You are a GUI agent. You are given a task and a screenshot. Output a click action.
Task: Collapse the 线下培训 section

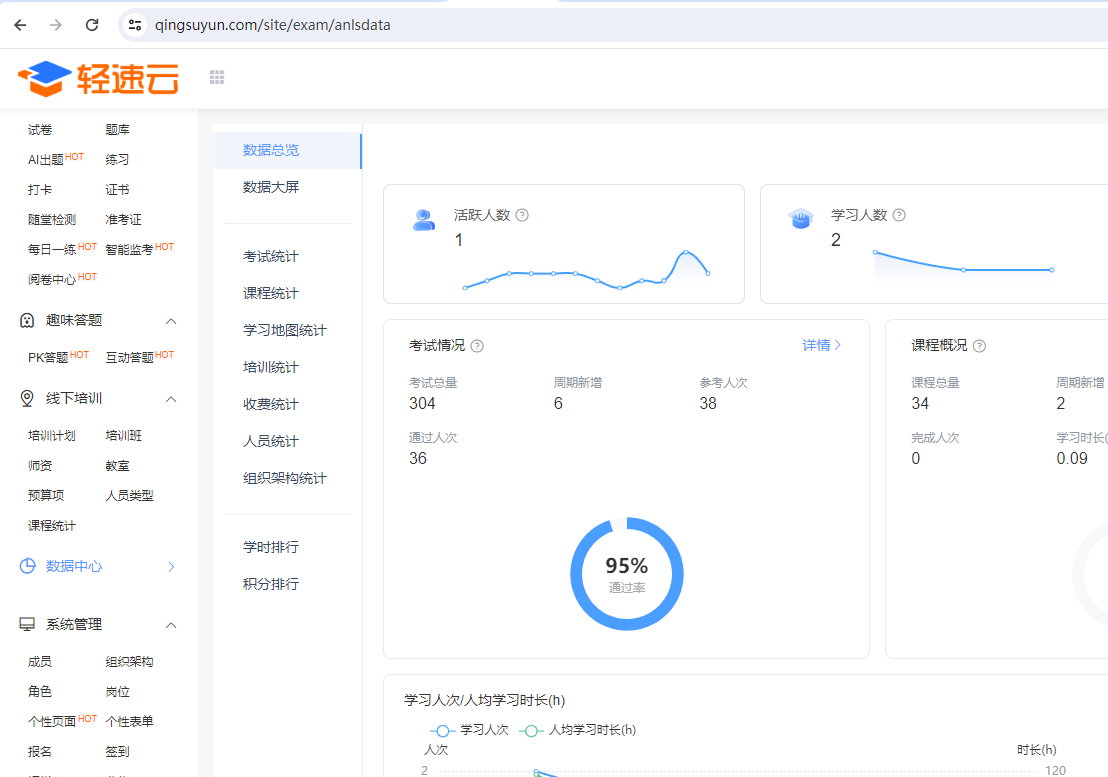point(171,399)
